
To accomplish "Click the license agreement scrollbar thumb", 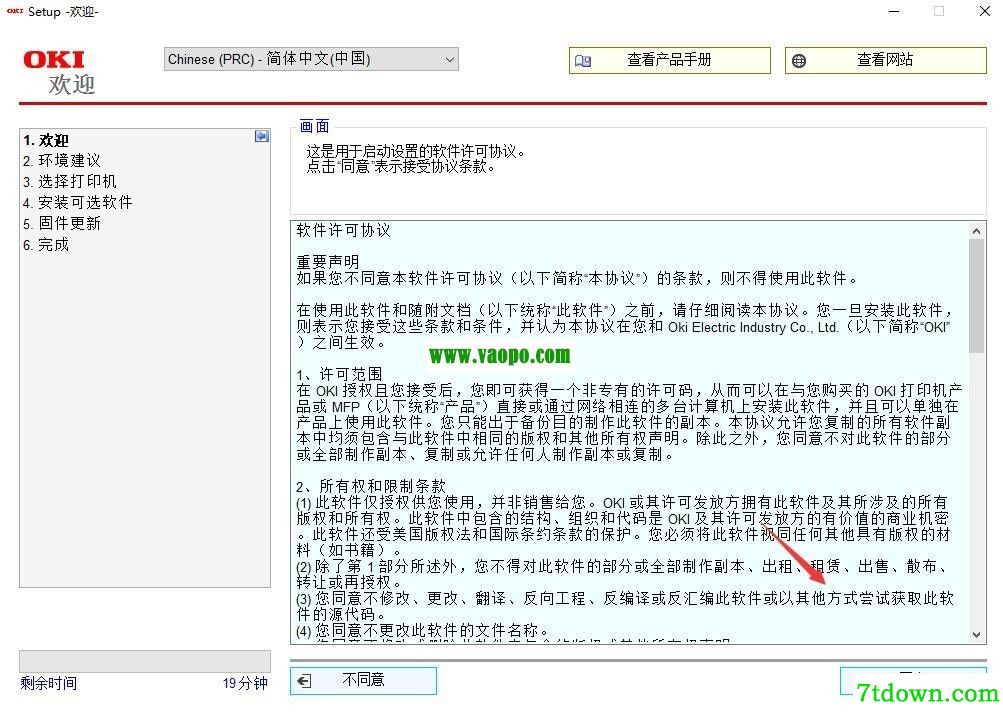I will (976, 297).
